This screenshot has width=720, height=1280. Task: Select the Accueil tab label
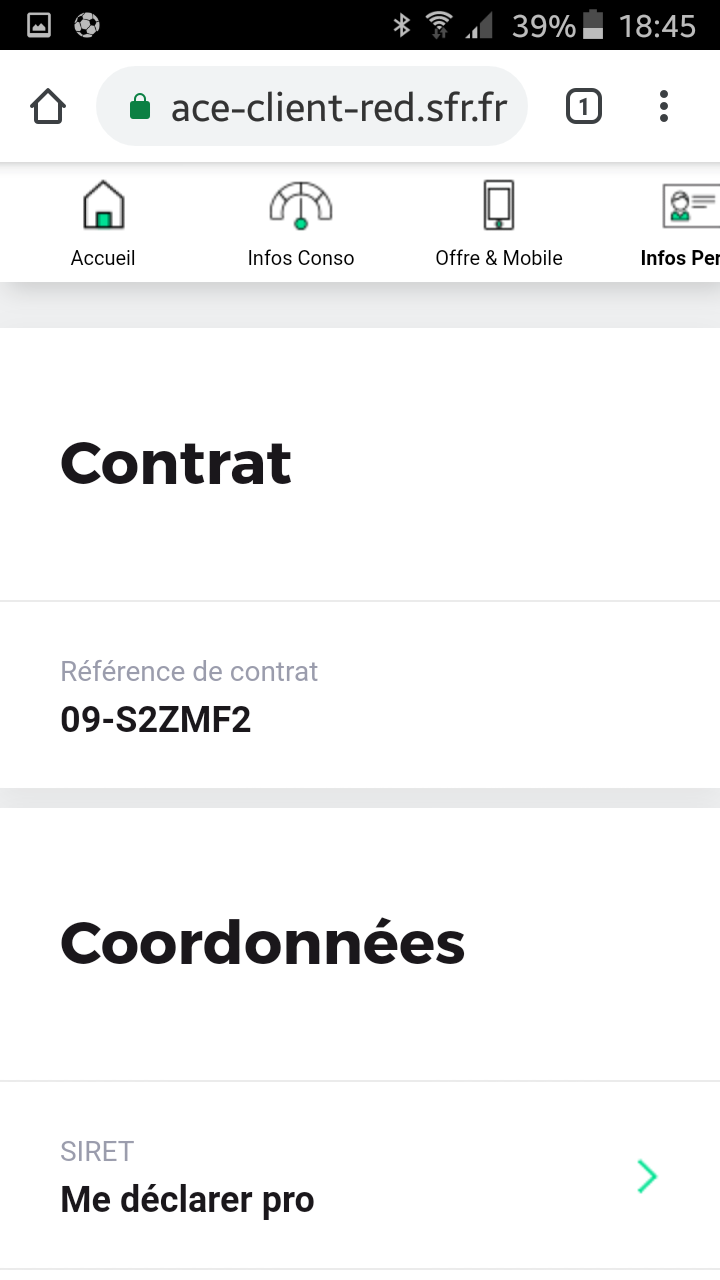(x=103, y=258)
